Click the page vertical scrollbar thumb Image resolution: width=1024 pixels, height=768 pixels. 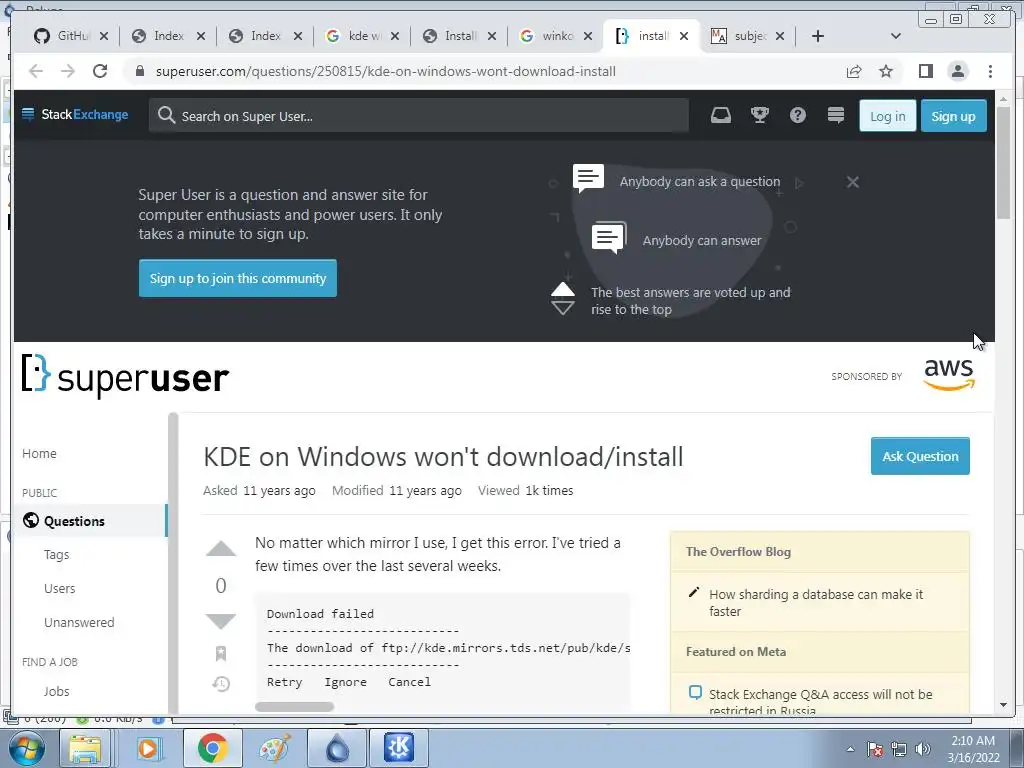click(x=1003, y=162)
